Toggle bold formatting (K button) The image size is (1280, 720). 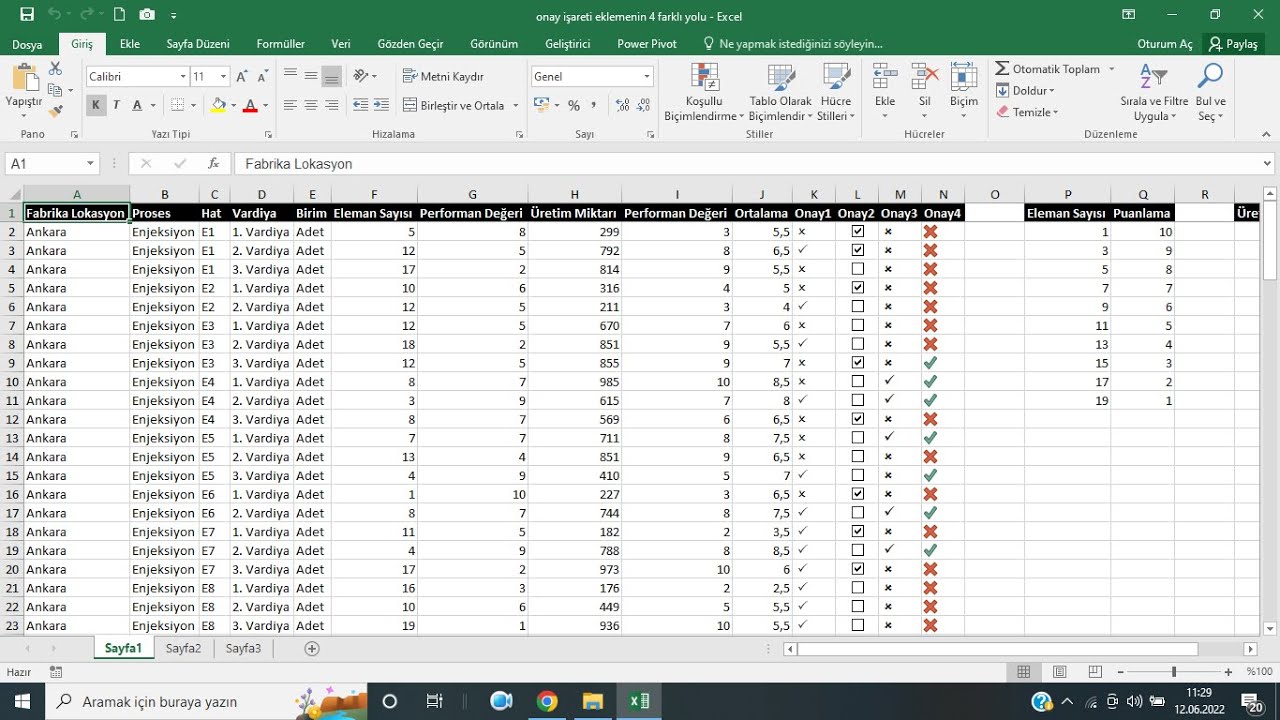click(x=96, y=105)
